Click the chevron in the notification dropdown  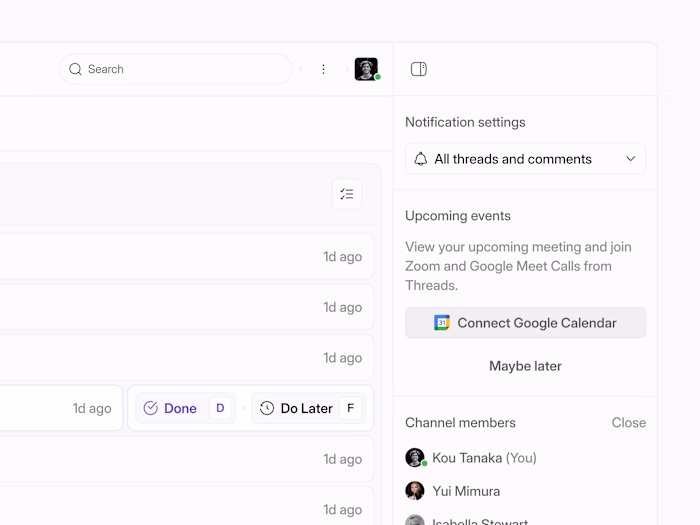click(x=630, y=159)
